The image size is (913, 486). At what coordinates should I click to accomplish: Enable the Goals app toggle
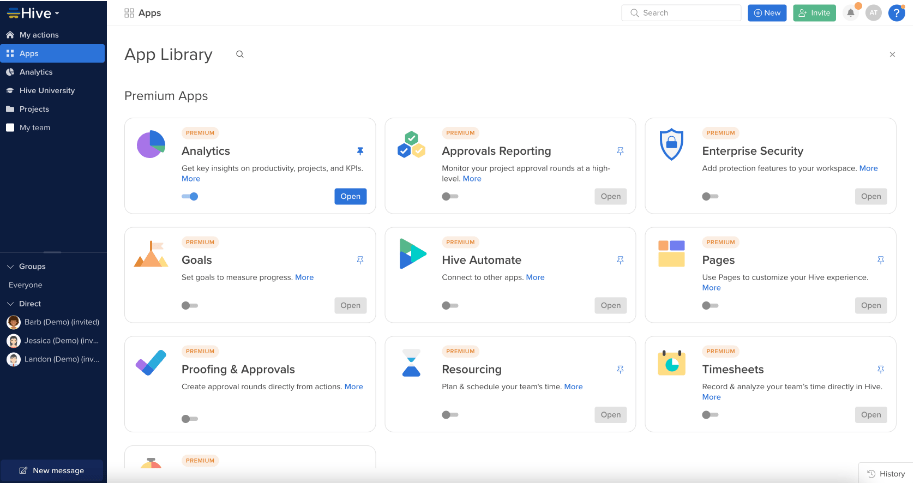[x=190, y=306]
